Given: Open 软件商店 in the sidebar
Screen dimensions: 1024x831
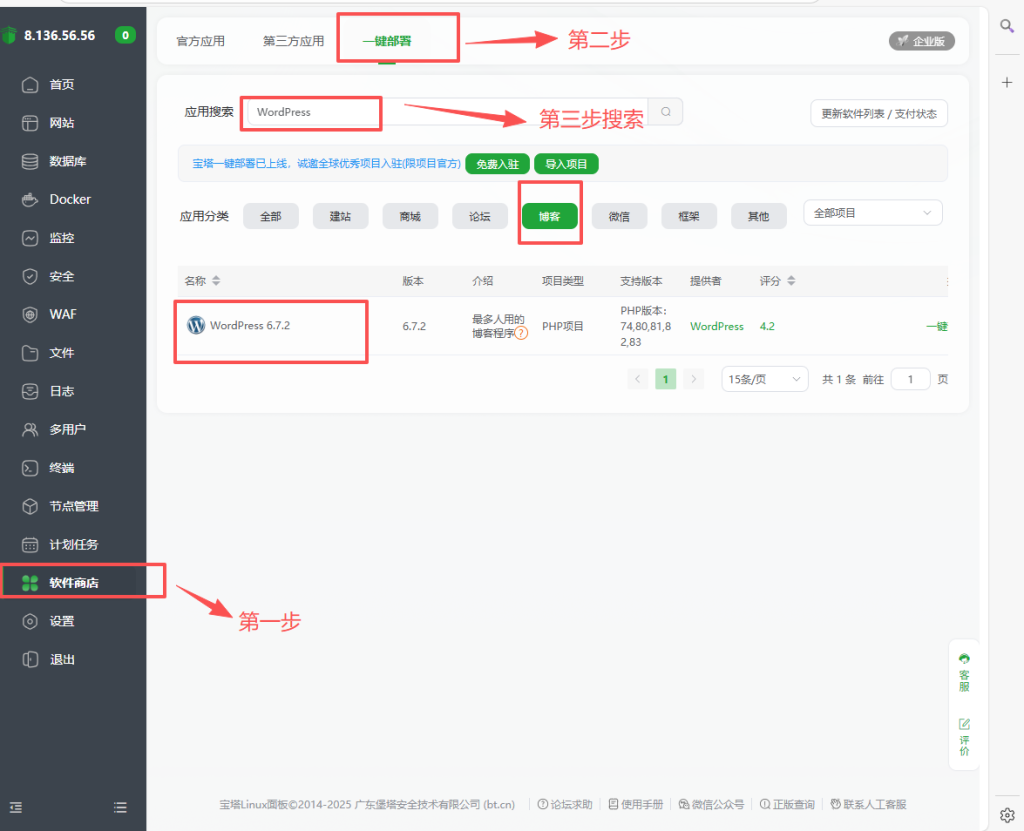Looking at the screenshot, I should click(x=73, y=583).
